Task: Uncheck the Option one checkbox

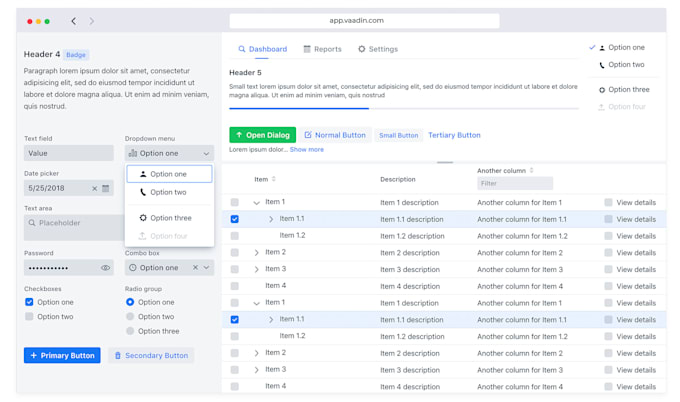Action: [x=29, y=302]
